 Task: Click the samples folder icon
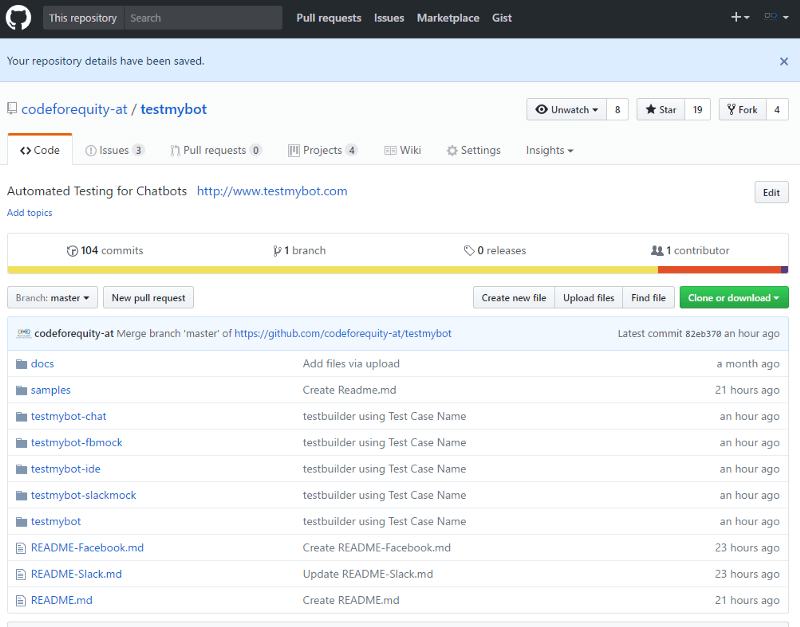tap(21, 390)
